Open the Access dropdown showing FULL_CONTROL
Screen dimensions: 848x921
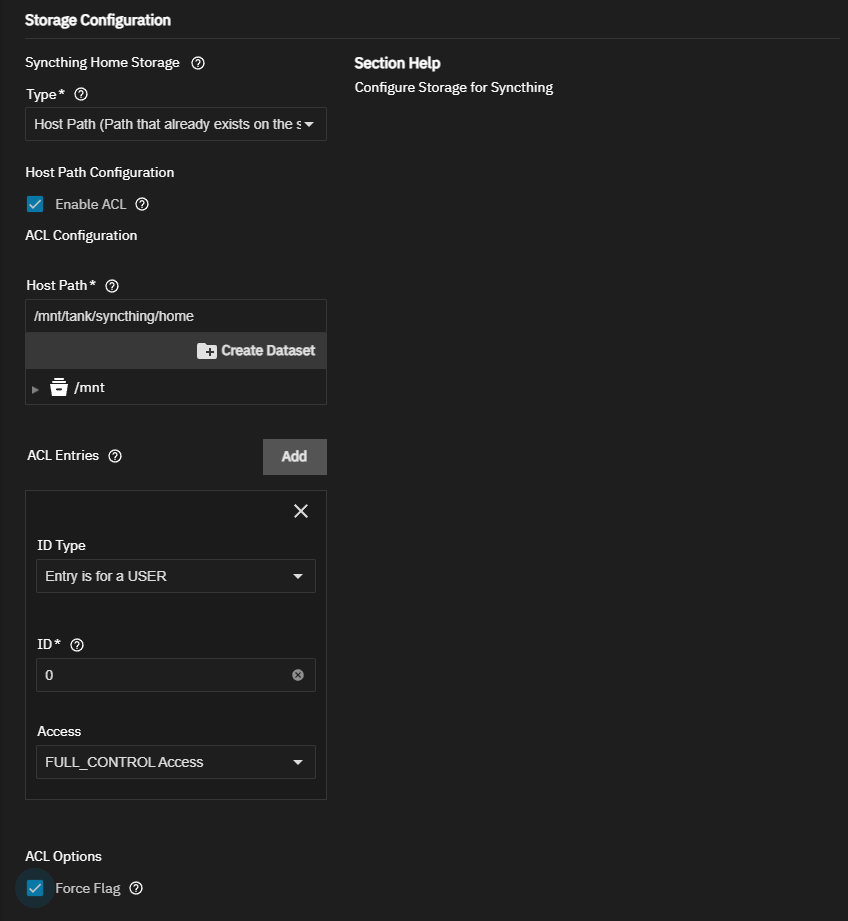click(x=175, y=762)
